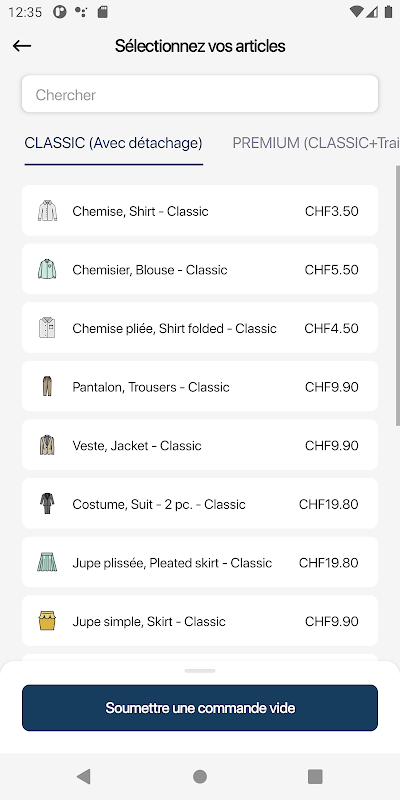Go back using the header arrow
Viewport: 400px width, 800px height.
tap(22, 46)
